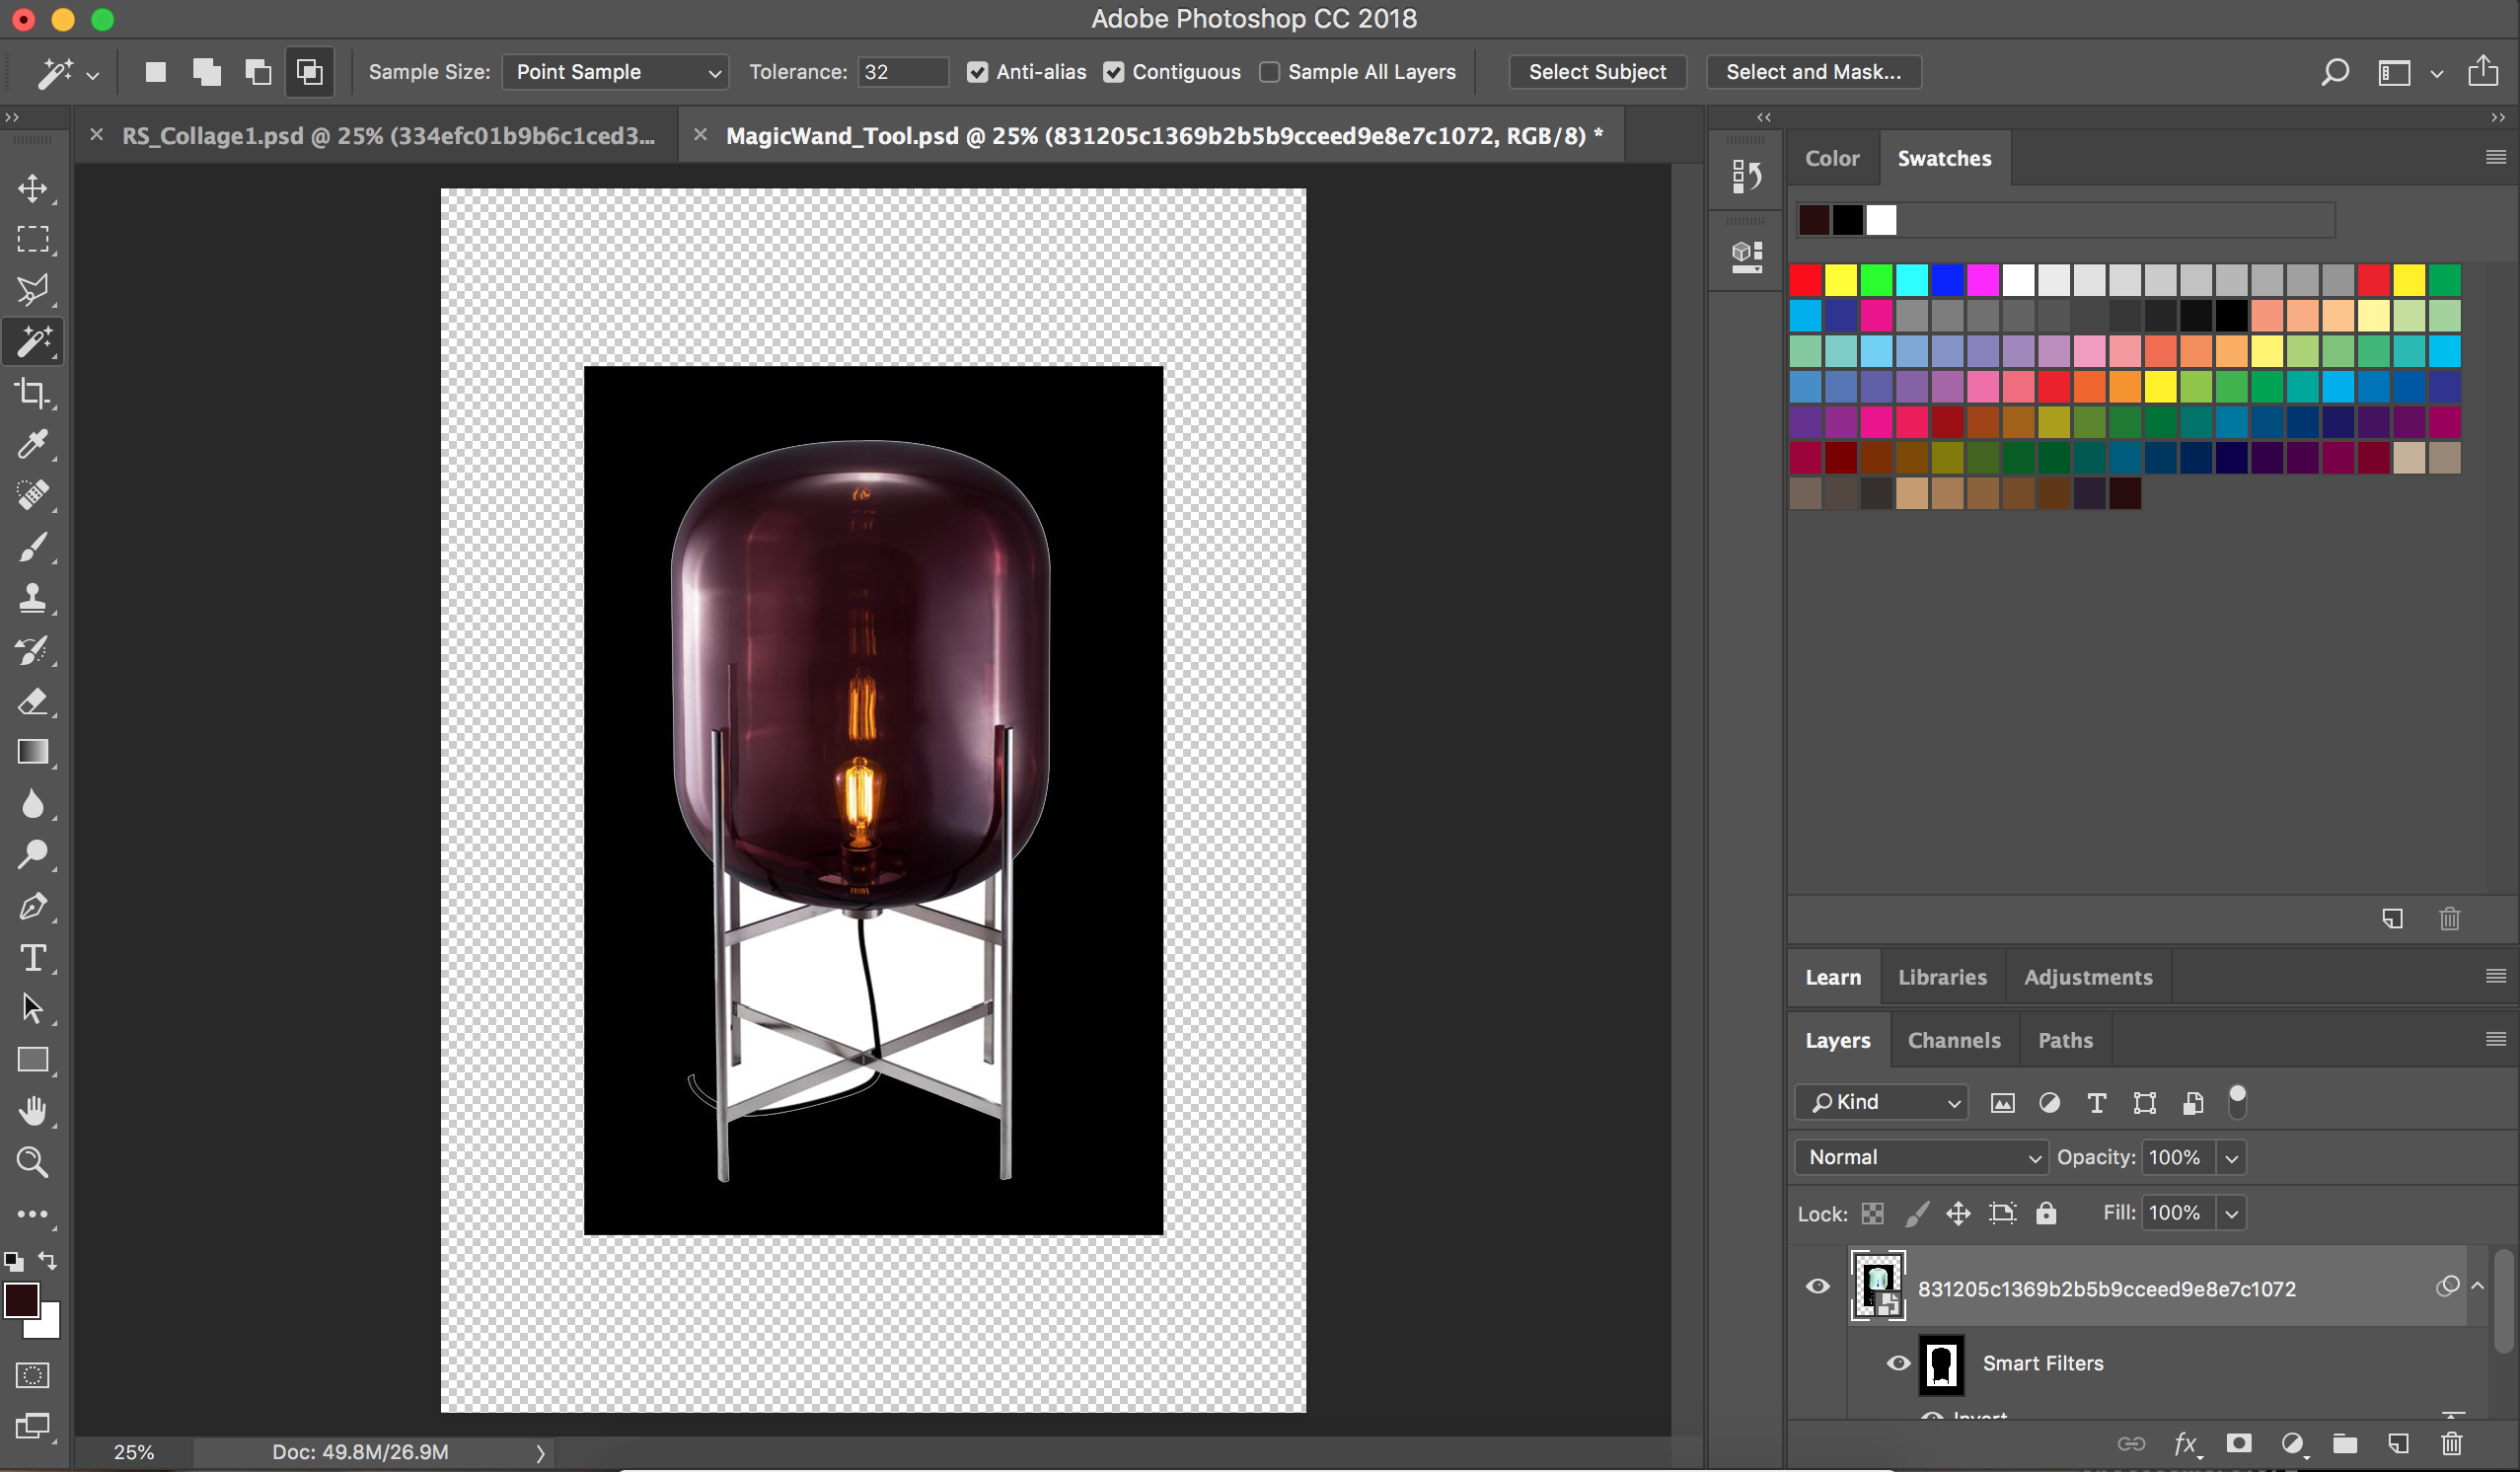Delete layer with the Layers panel trash icon
The height and width of the screenshot is (1472, 2520).
click(x=2452, y=1443)
